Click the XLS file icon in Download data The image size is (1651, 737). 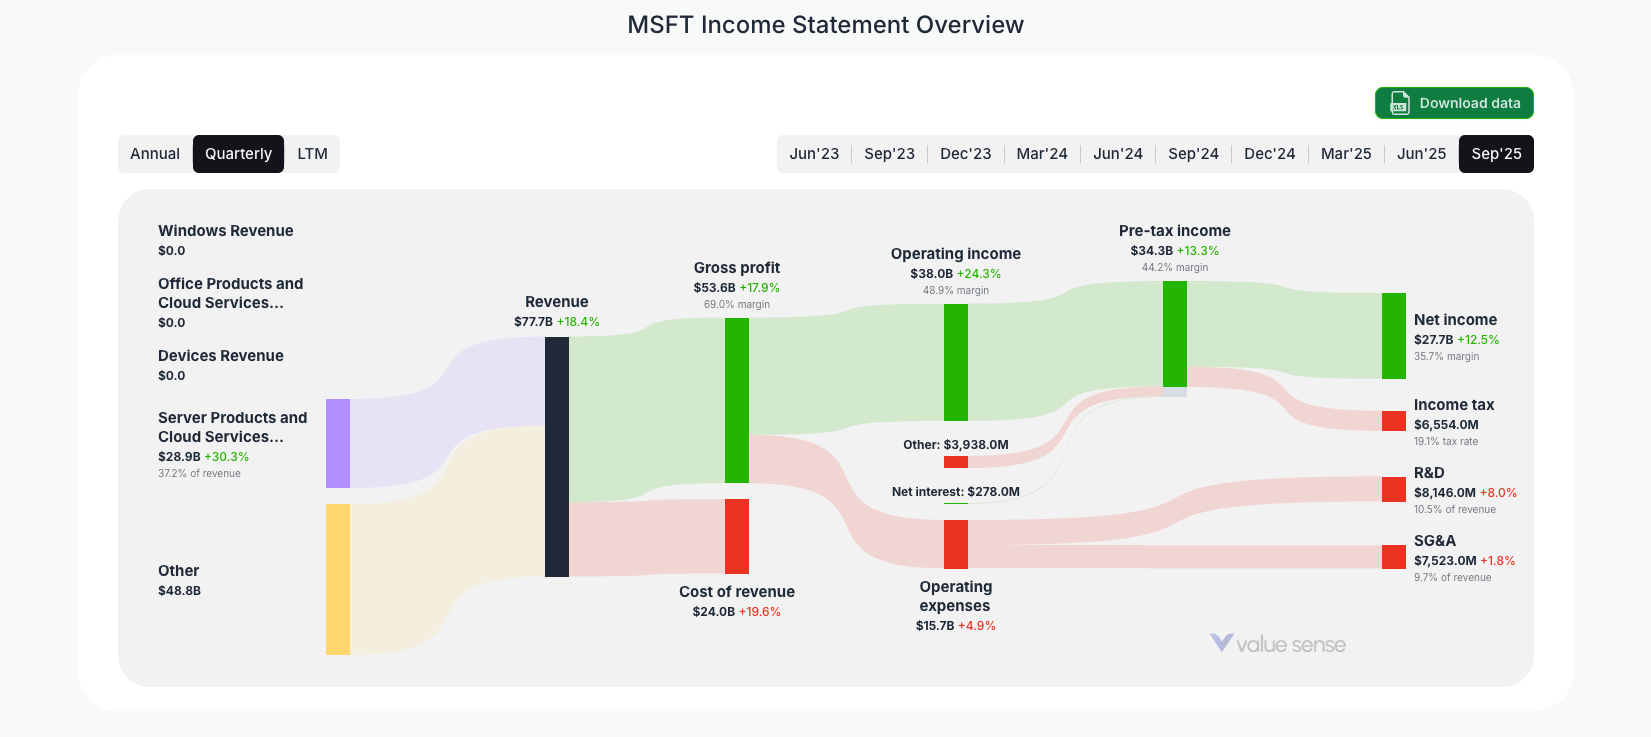[x=1399, y=103]
